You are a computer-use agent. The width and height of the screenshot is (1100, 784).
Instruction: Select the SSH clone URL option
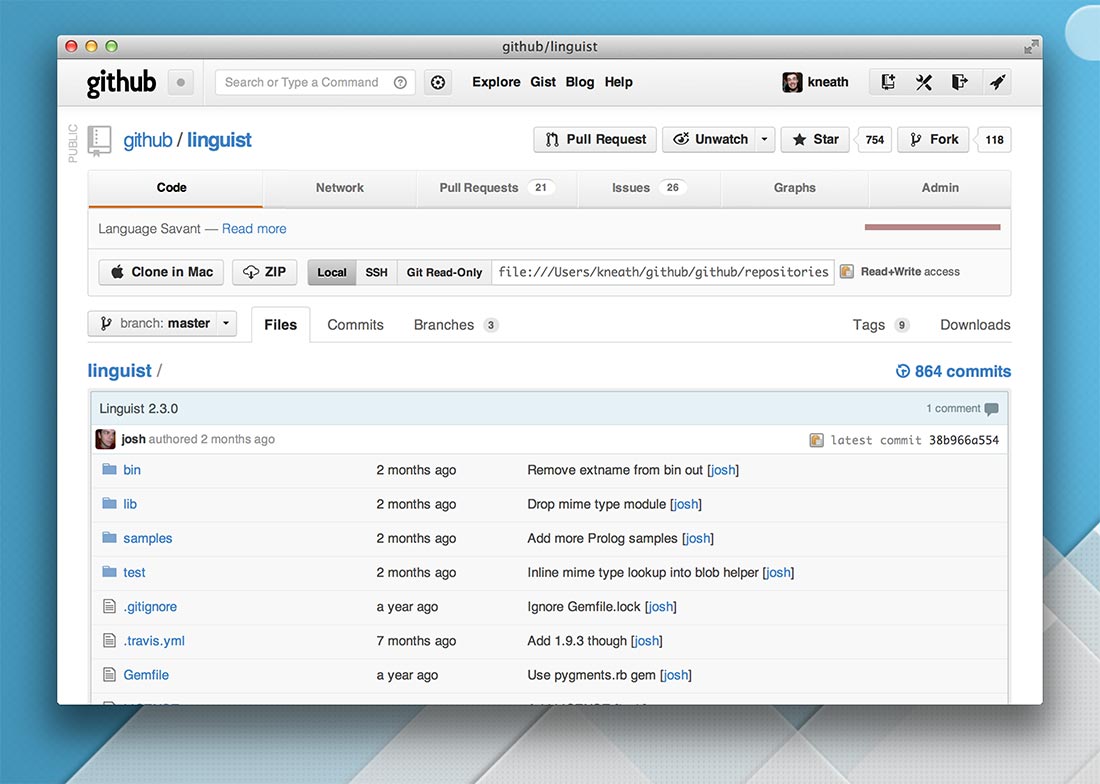[x=376, y=272]
